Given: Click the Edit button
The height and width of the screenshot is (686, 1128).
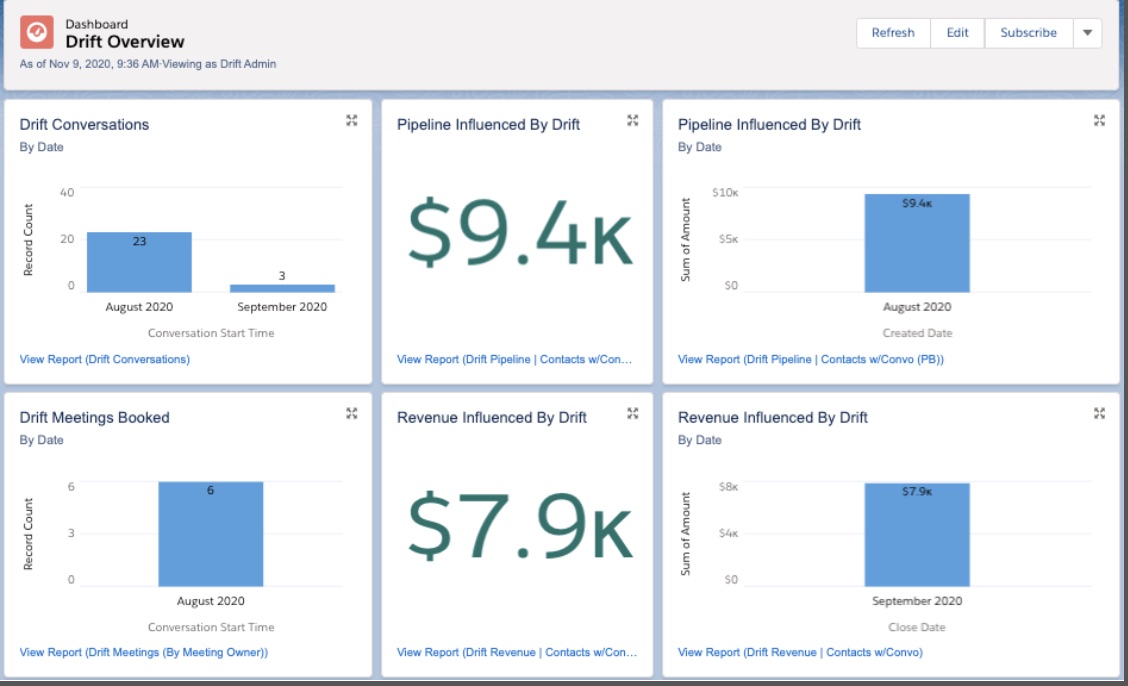Looking at the screenshot, I should coord(958,33).
